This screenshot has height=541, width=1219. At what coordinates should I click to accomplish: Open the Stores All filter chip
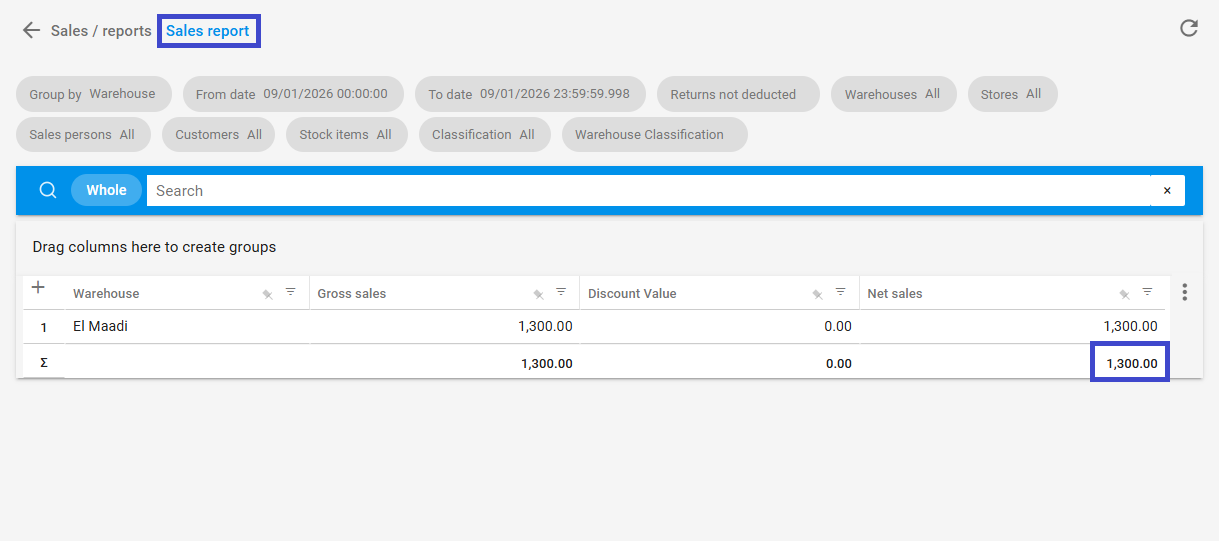1012,94
